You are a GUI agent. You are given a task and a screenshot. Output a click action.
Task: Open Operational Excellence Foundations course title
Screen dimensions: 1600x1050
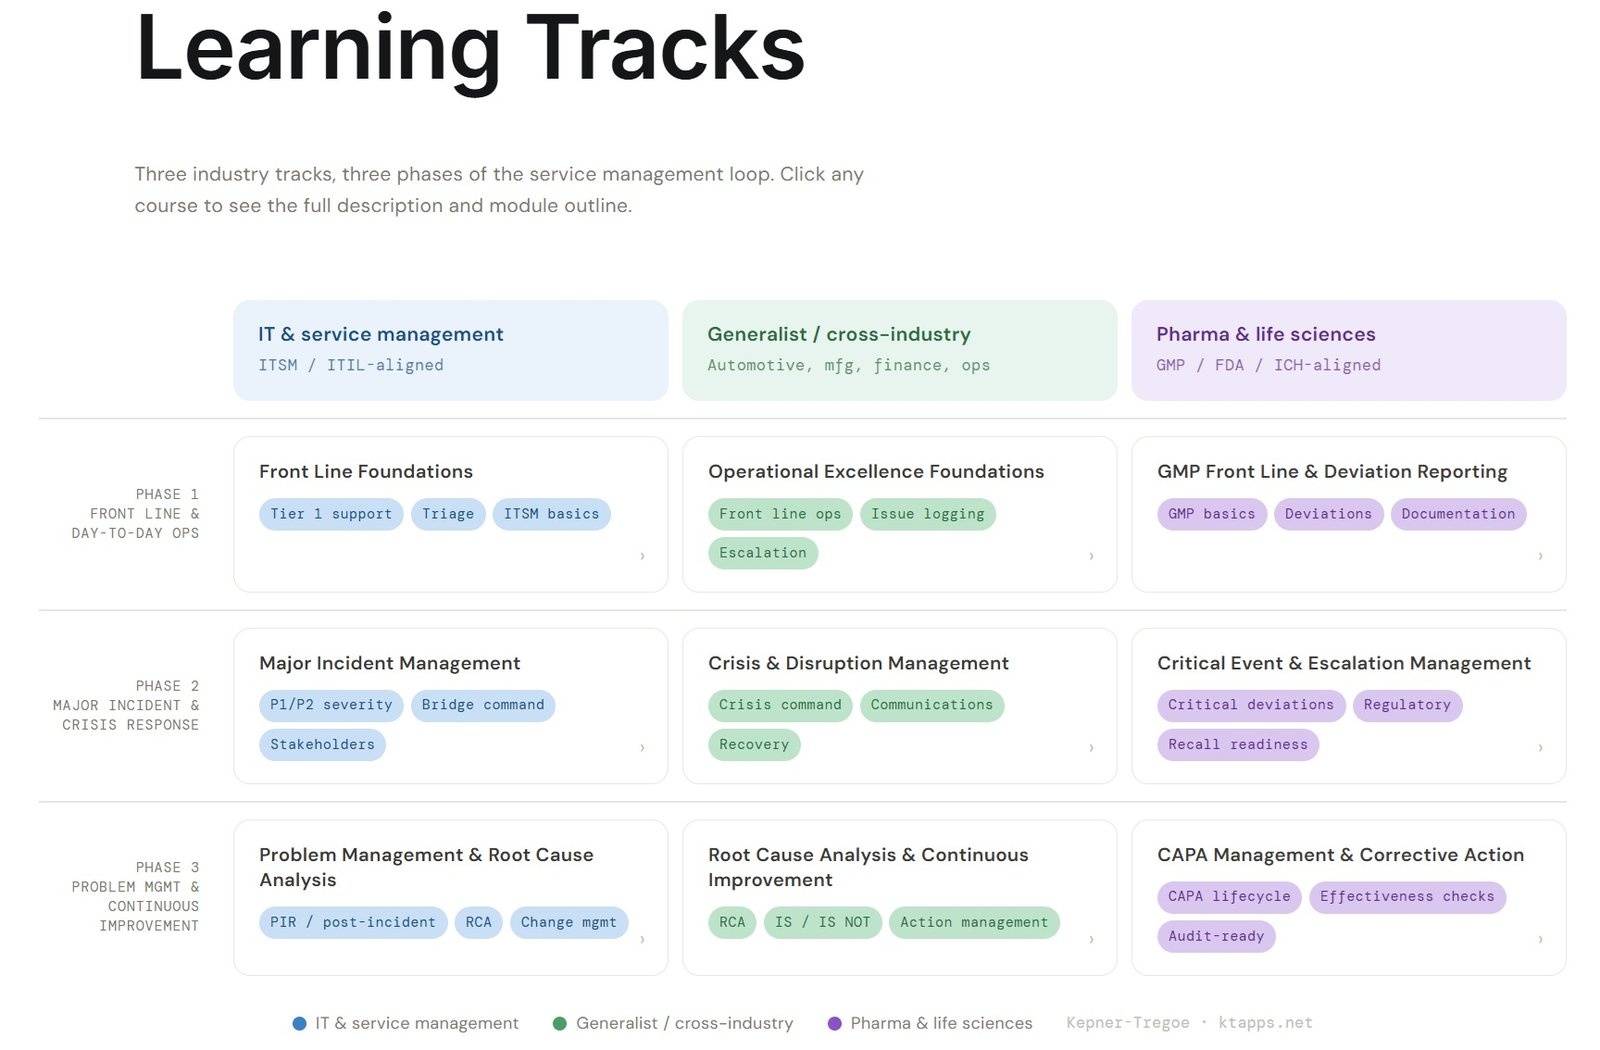pyautogui.click(x=876, y=471)
